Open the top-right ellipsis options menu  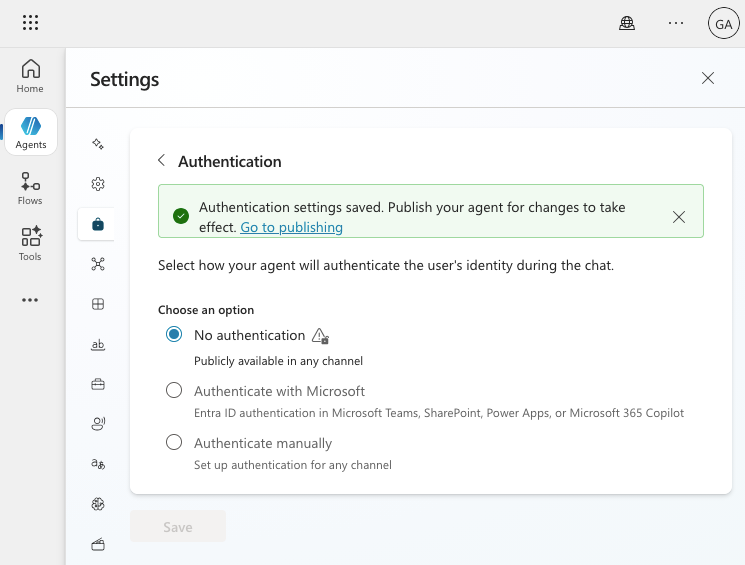(x=677, y=23)
